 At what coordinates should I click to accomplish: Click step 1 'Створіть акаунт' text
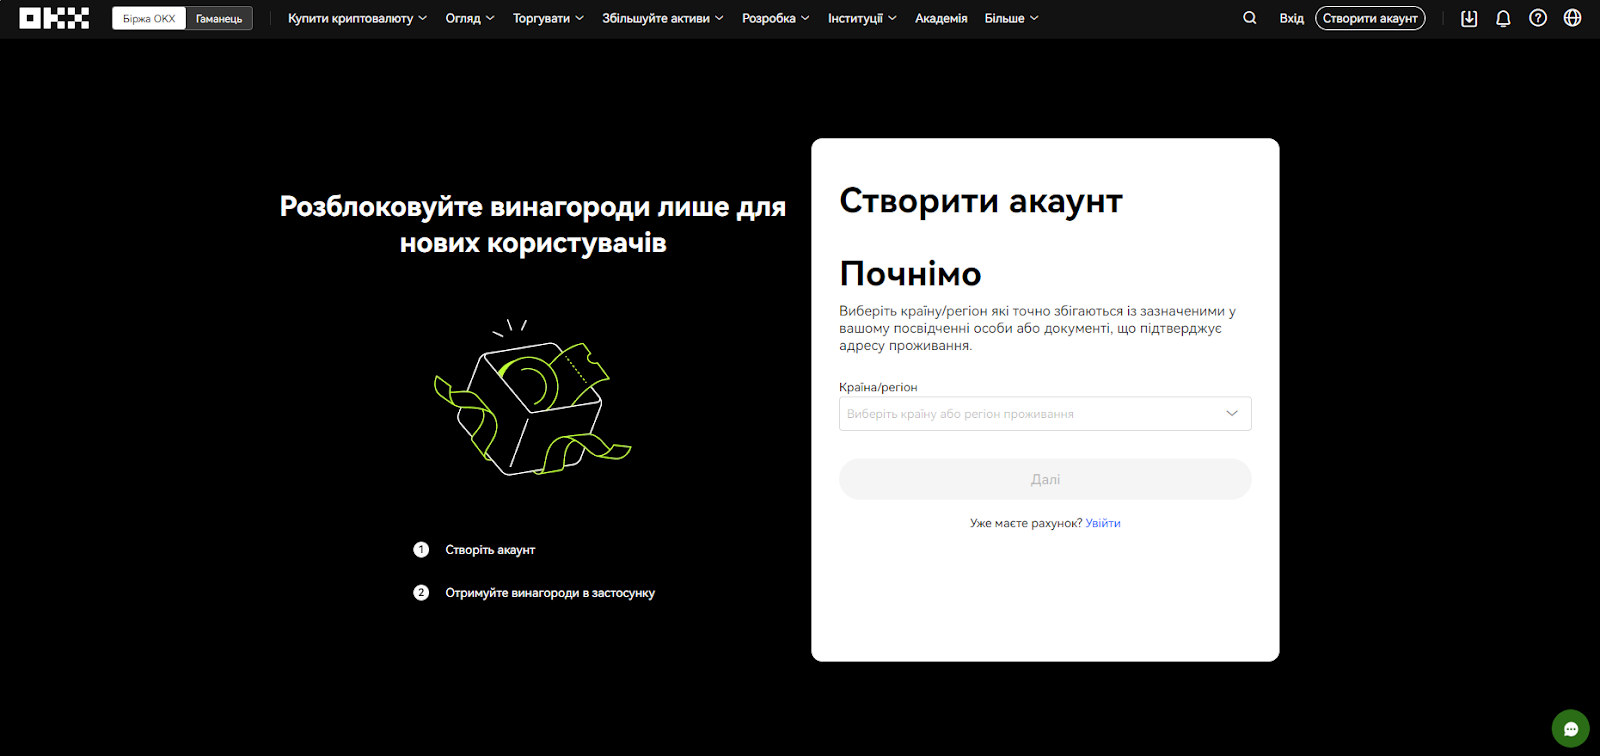[490, 550]
